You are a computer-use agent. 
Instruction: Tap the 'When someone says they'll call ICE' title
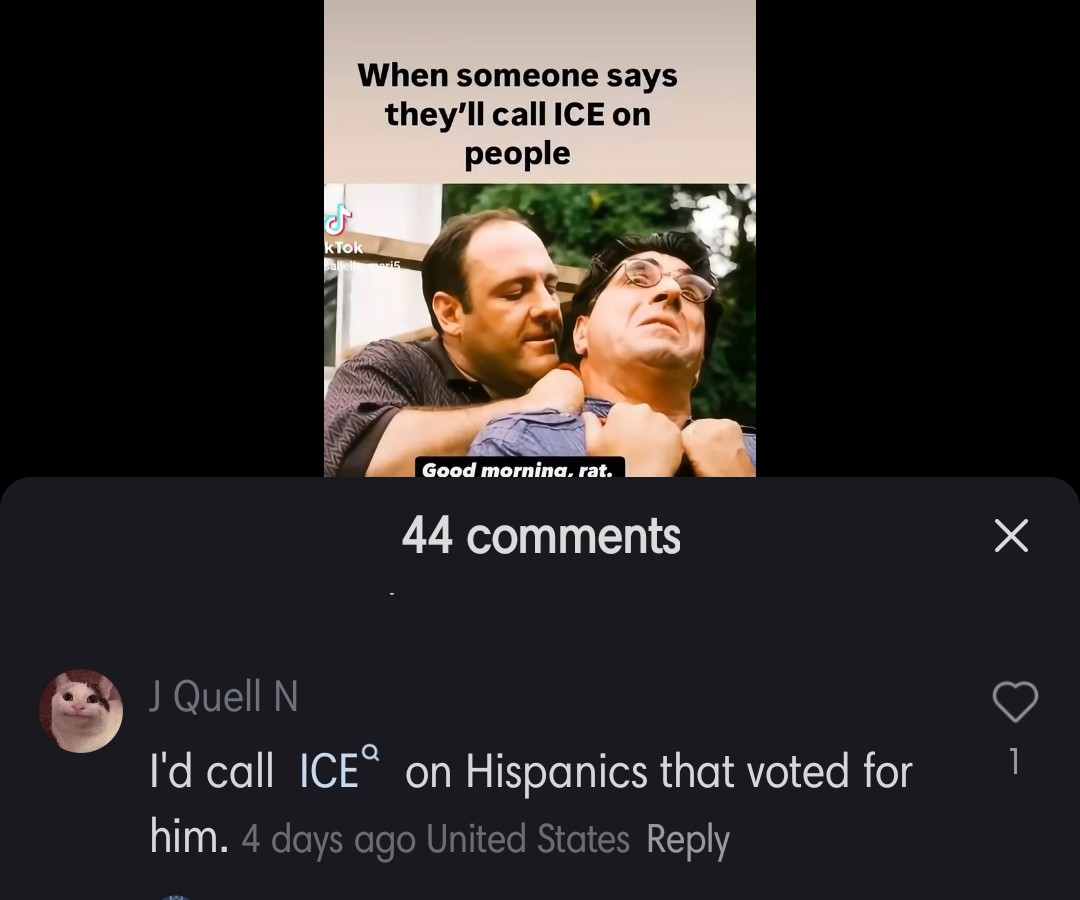click(x=517, y=114)
